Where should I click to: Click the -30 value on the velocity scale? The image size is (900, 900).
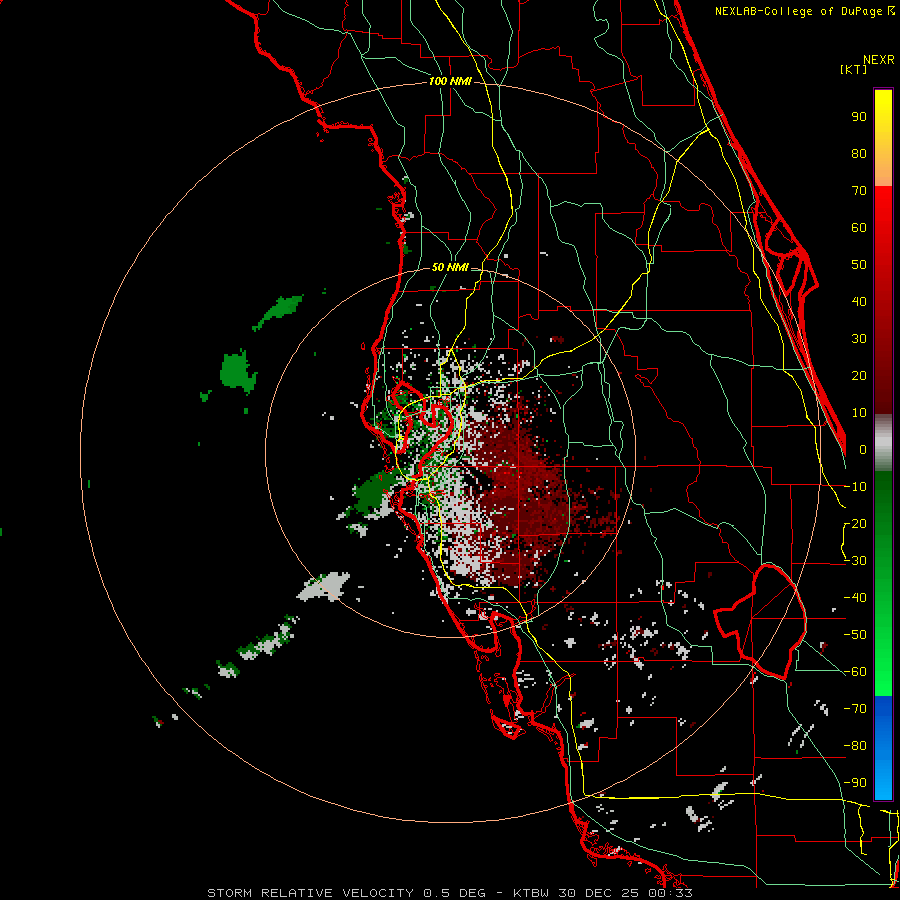855,561
